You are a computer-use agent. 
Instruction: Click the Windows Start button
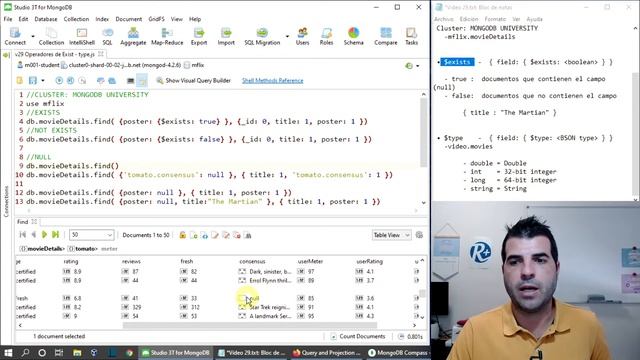(8, 353)
